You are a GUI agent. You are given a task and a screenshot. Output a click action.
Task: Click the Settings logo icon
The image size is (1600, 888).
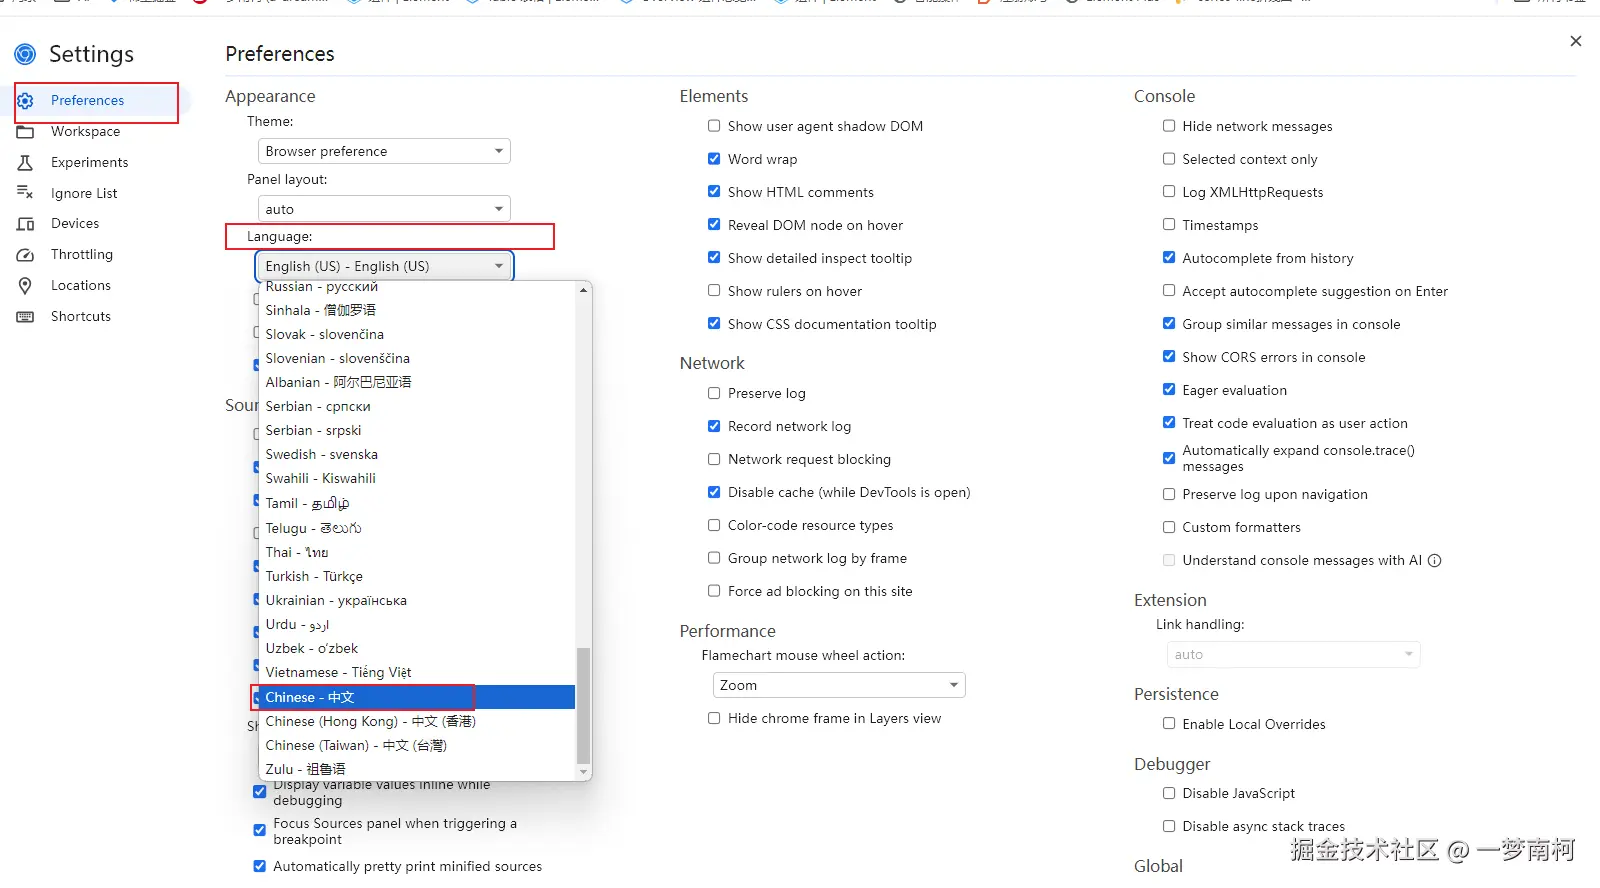pyautogui.click(x=25, y=54)
